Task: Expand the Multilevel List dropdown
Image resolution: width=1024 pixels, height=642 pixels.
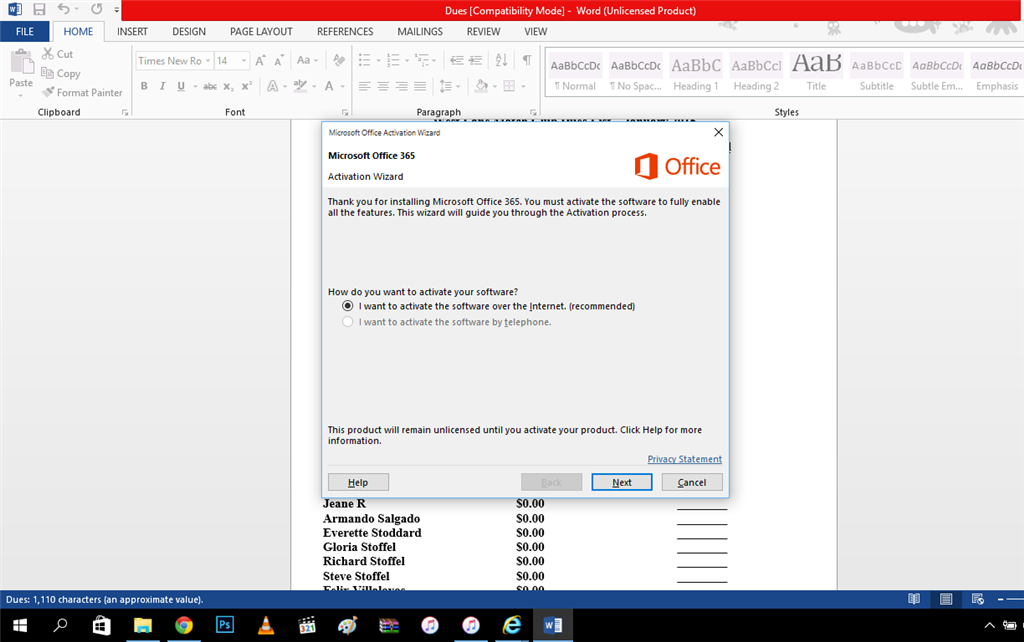Action: click(x=434, y=61)
